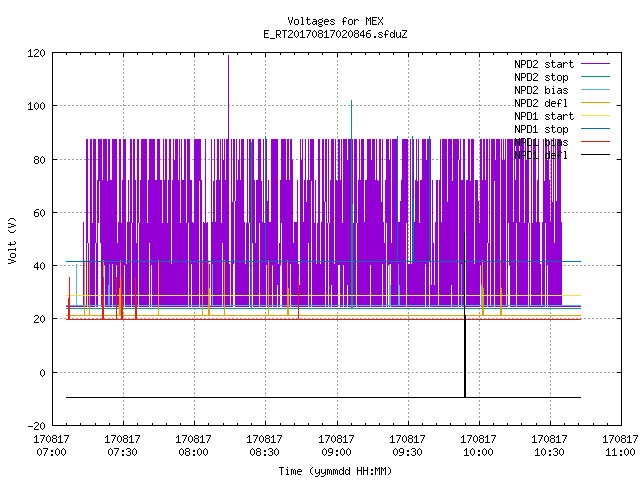Click the y-axis tick label 40
Image resolution: width=640 pixels, height=480 pixels.
click(40, 266)
